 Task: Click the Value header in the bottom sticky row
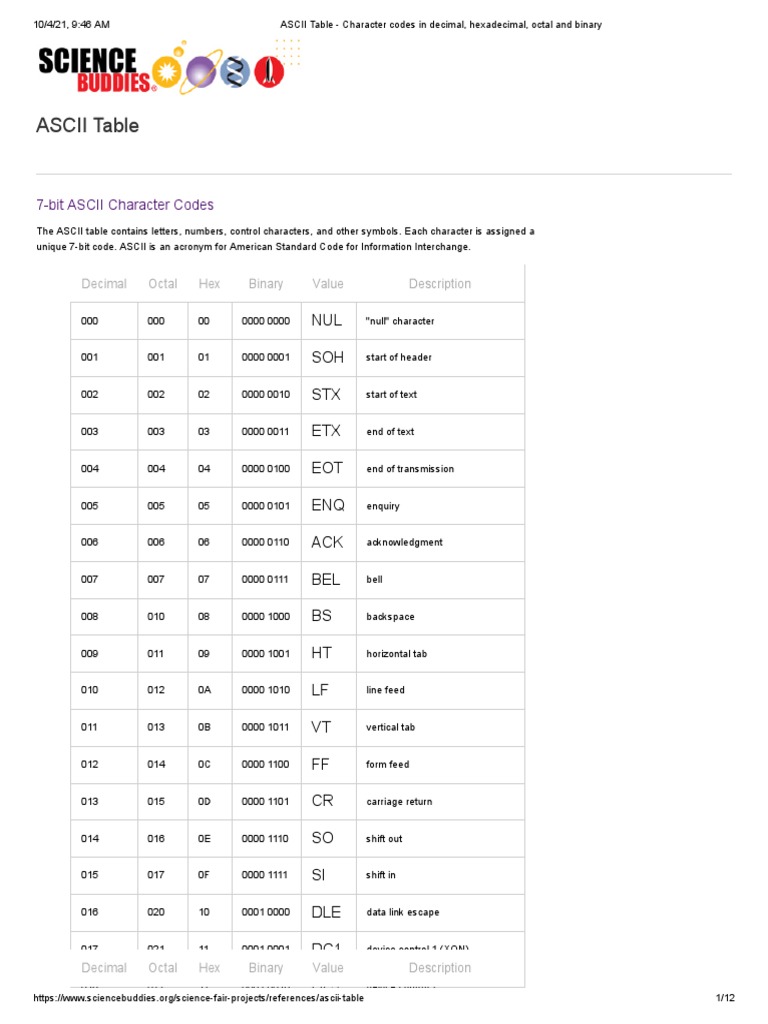[328, 968]
